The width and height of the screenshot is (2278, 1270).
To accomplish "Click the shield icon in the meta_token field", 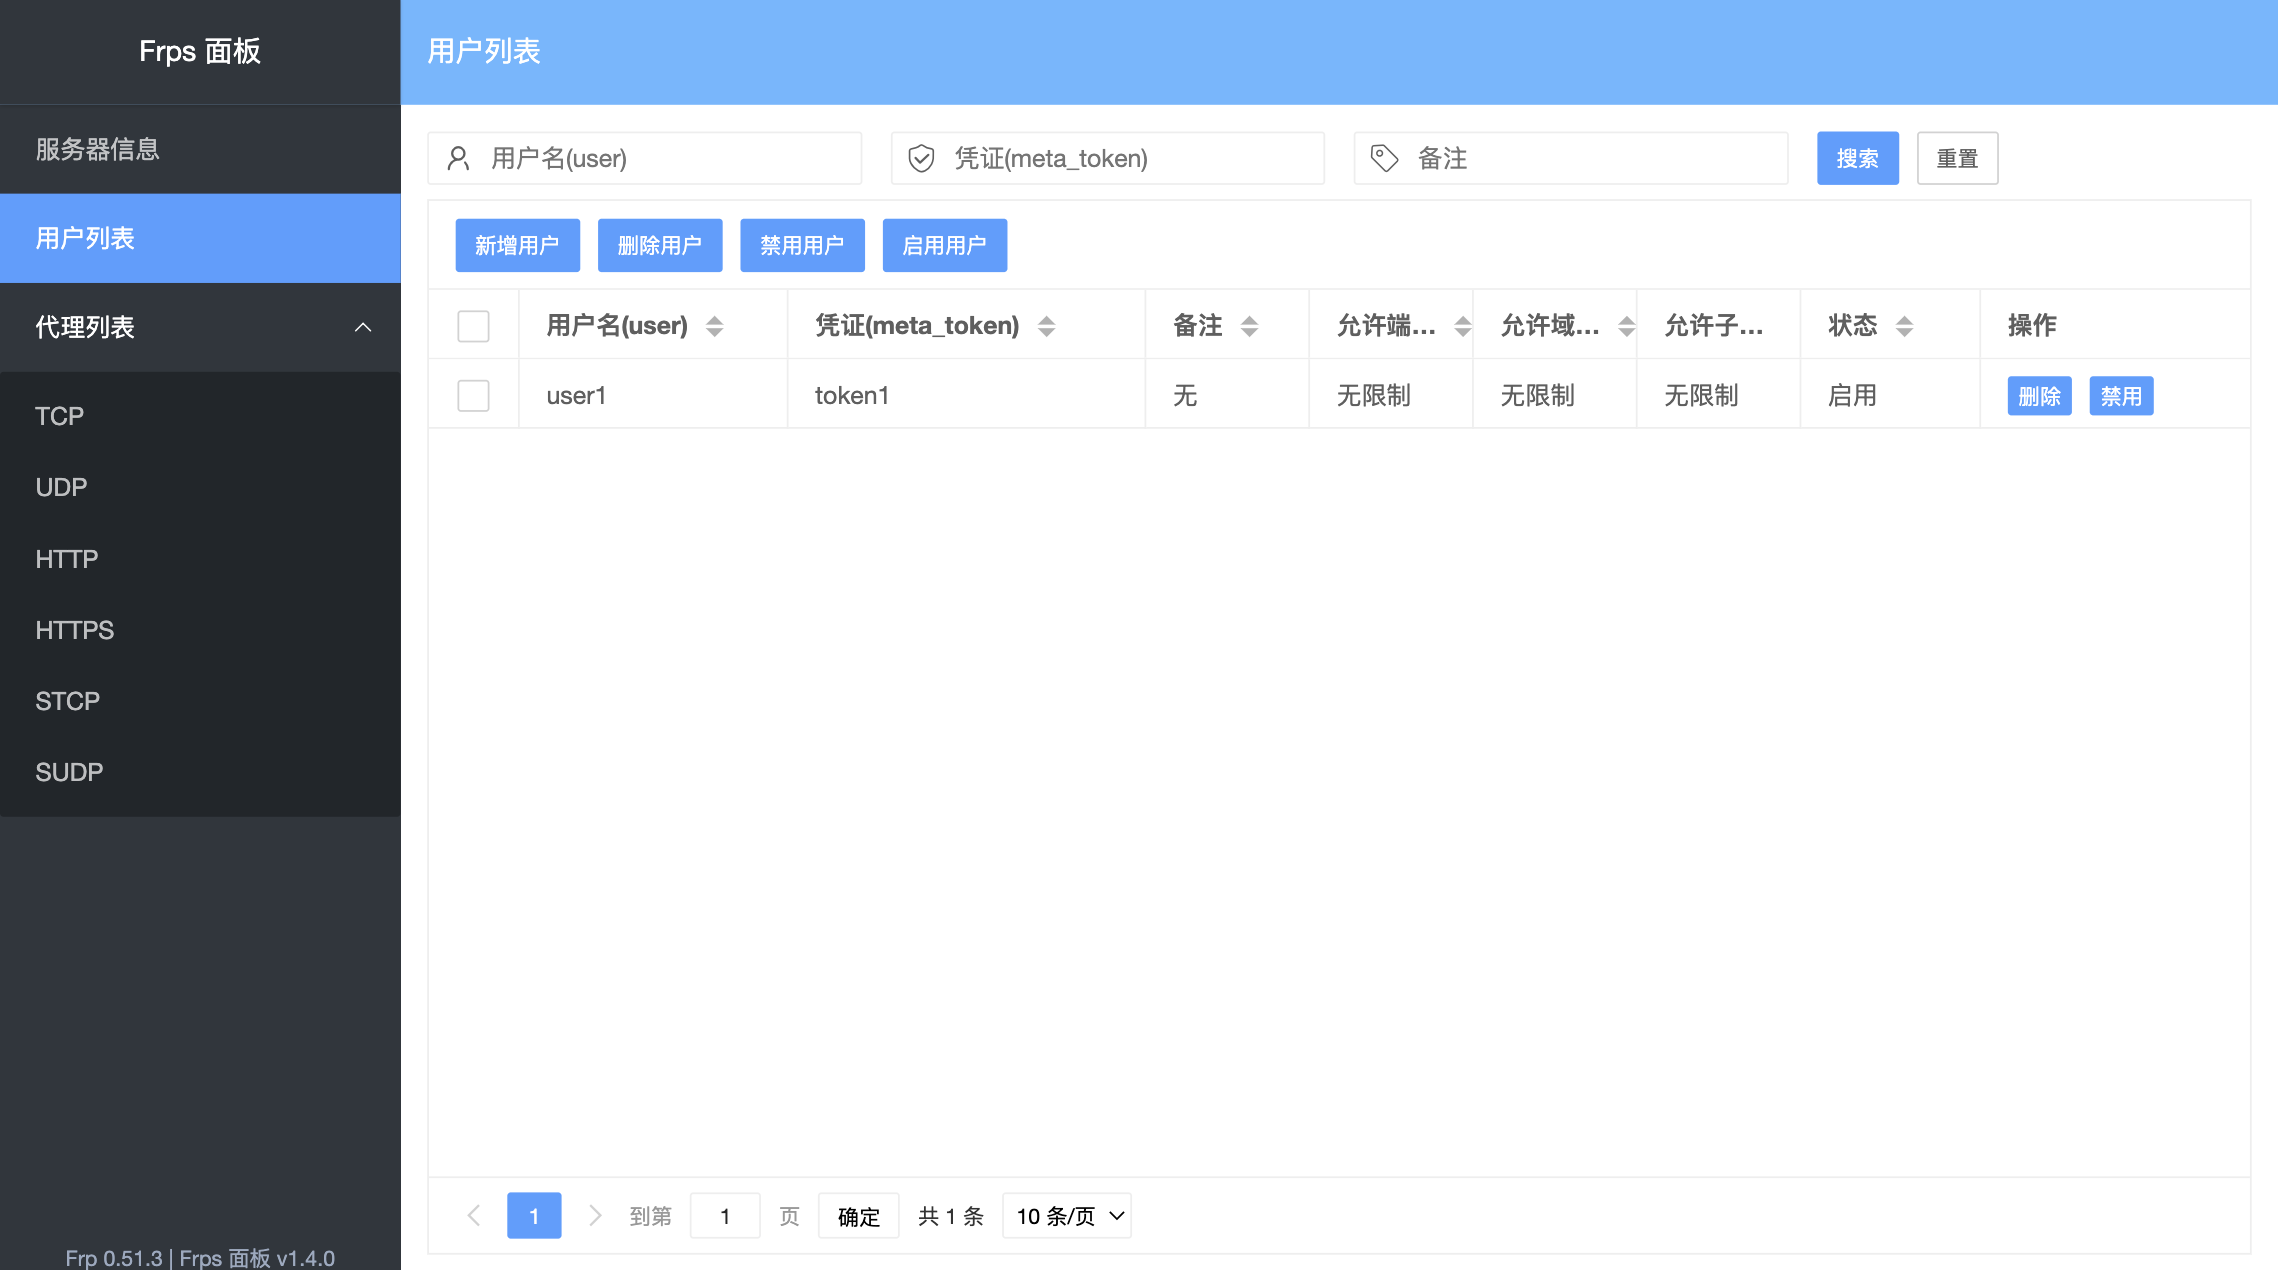I will [x=921, y=157].
